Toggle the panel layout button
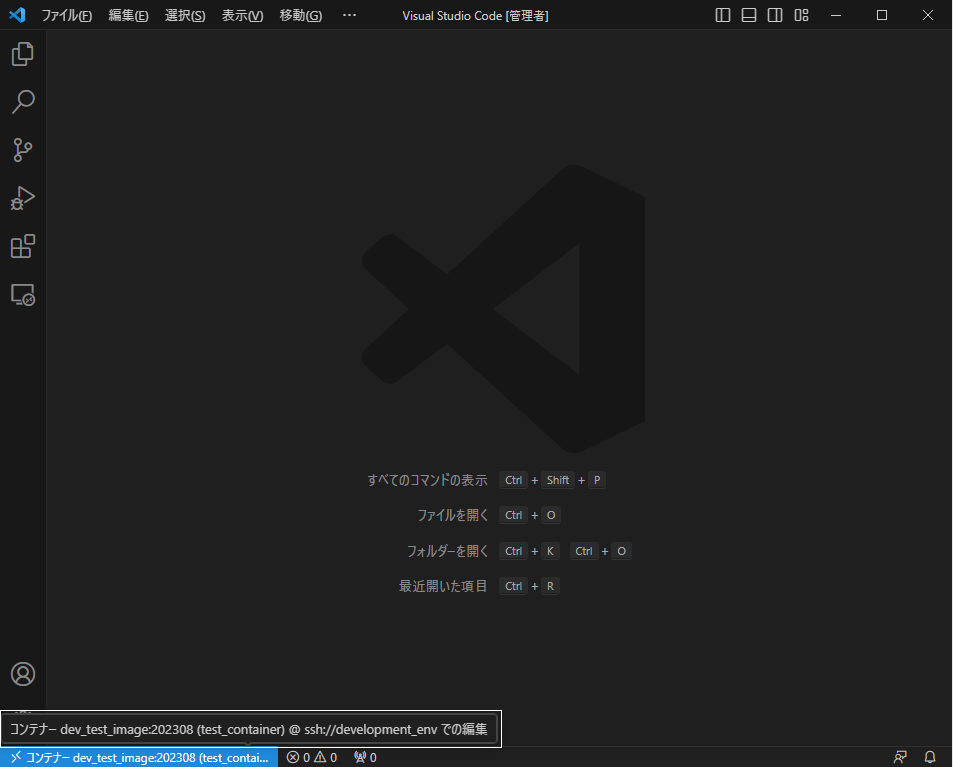Viewport: 953px width, 767px height. tap(748, 15)
